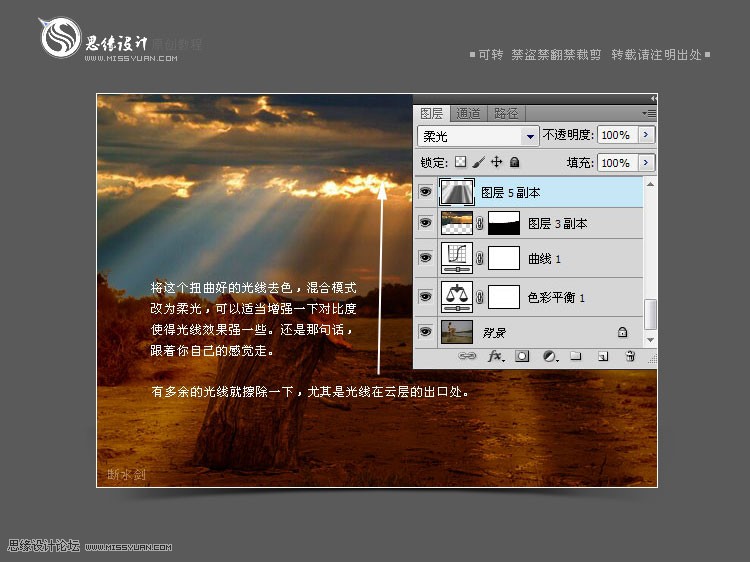Click the delete layer trash icon
This screenshot has width=750, height=562.
point(630,356)
